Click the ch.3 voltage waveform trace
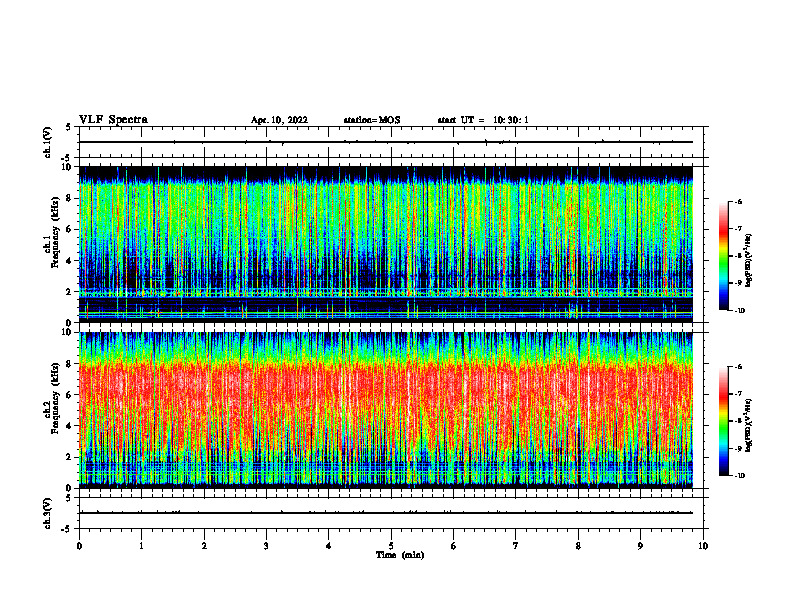 point(385,513)
